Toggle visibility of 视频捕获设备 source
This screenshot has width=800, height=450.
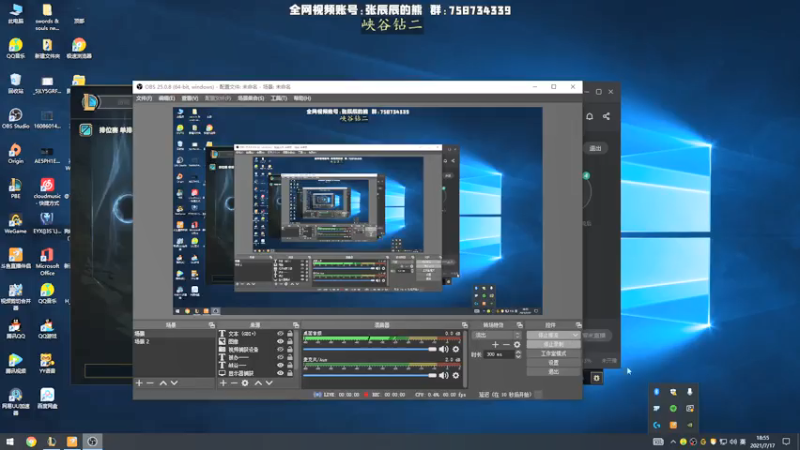point(280,349)
